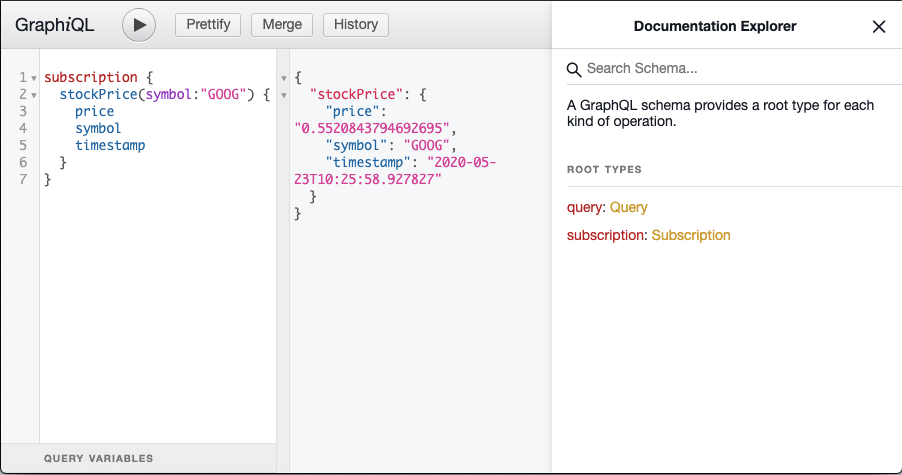The height and width of the screenshot is (475, 902).
Task: Click the timestamp field on line 5
Action: point(110,145)
